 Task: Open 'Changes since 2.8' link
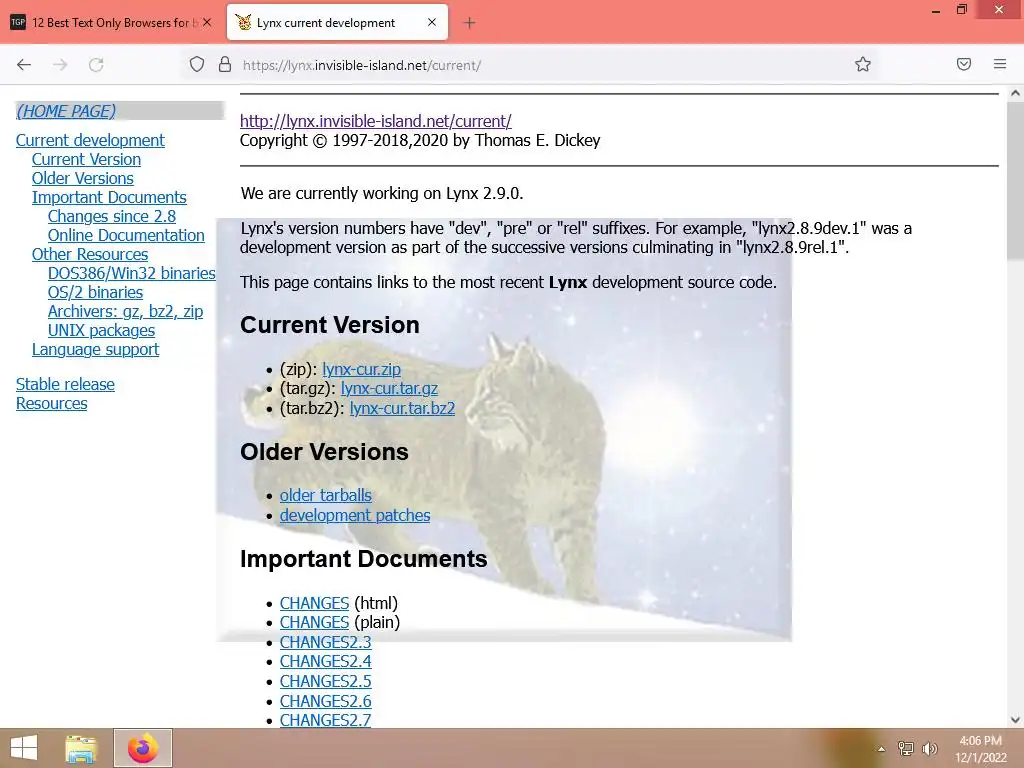click(112, 216)
